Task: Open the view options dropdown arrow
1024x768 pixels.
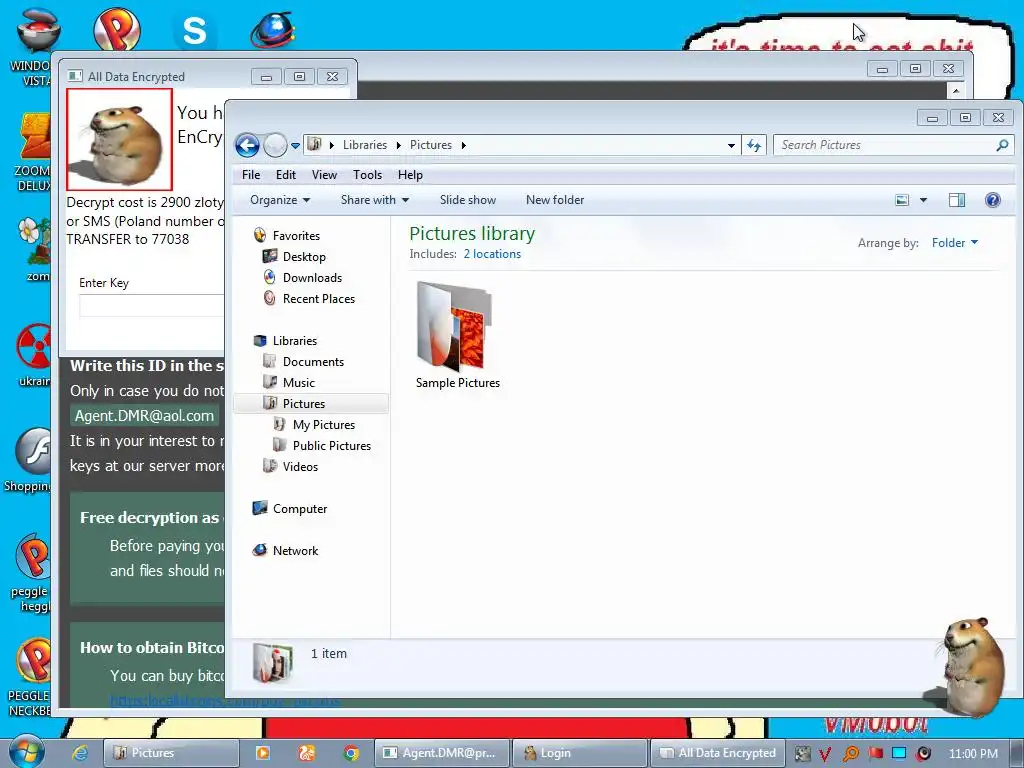Action: 923,200
